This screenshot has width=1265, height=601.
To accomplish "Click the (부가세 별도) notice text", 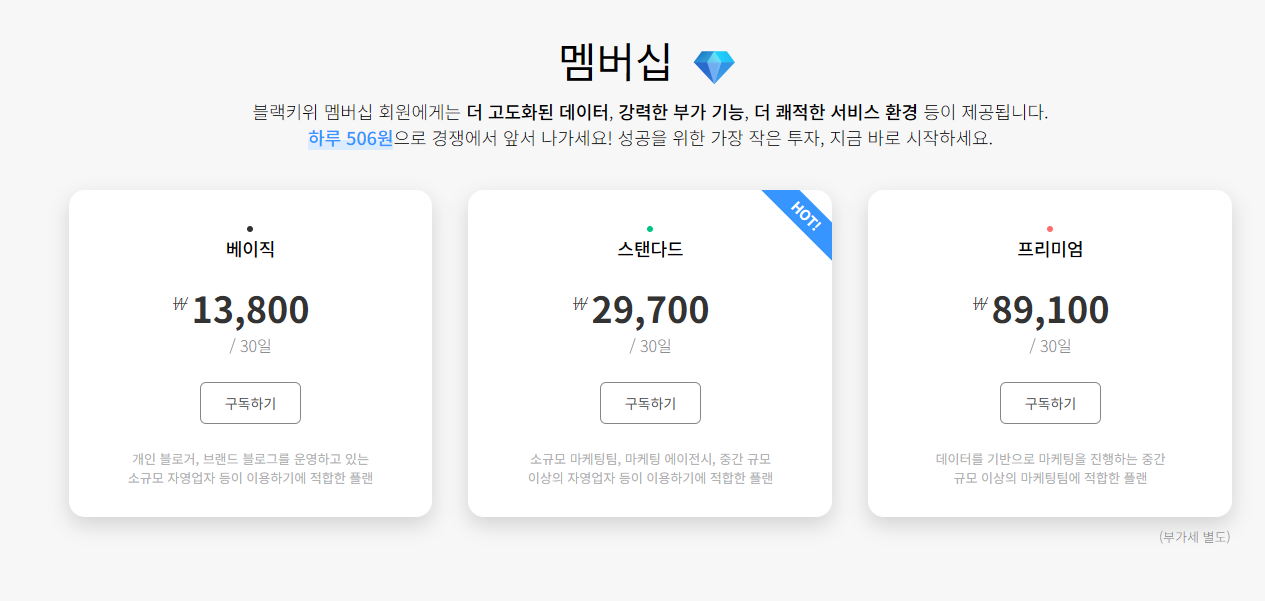I will (1193, 537).
